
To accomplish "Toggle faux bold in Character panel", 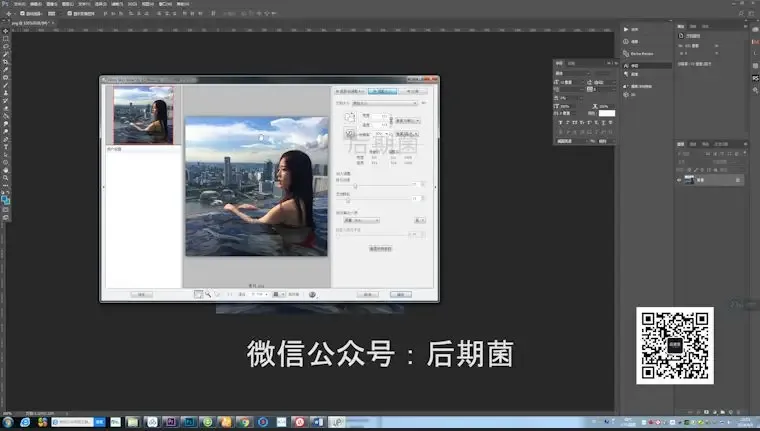I will pyautogui.click(x=560, y=123).
